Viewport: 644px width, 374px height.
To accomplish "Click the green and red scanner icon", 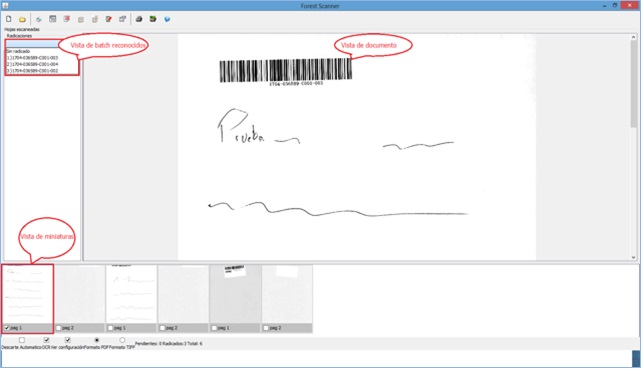I will 153,19.
